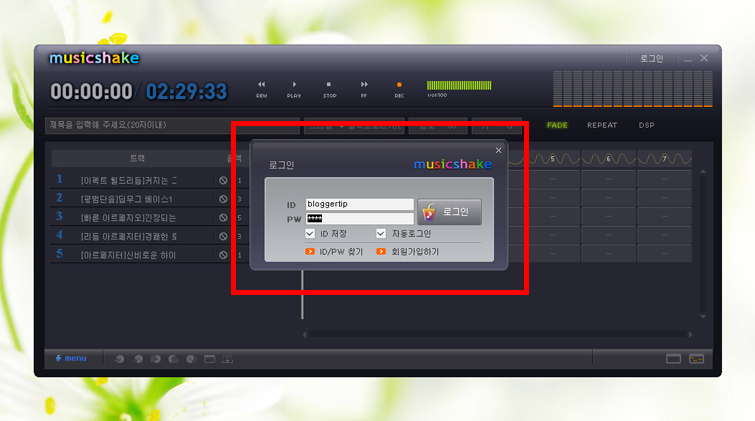The height and width of the screenshot is (421, 755).
Task: Toggle the FADE option
Action: [x=557, y=125]
